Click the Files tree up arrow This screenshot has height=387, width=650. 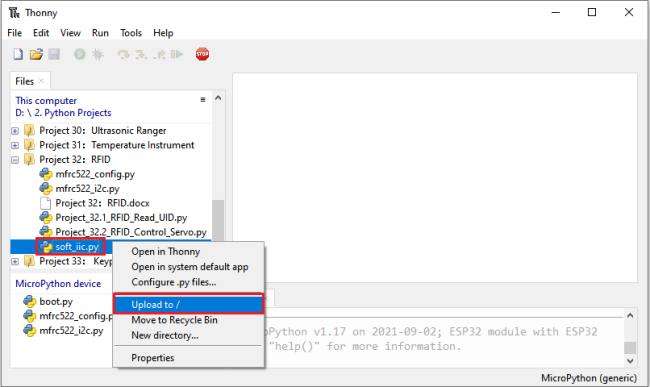click(218, 98)
